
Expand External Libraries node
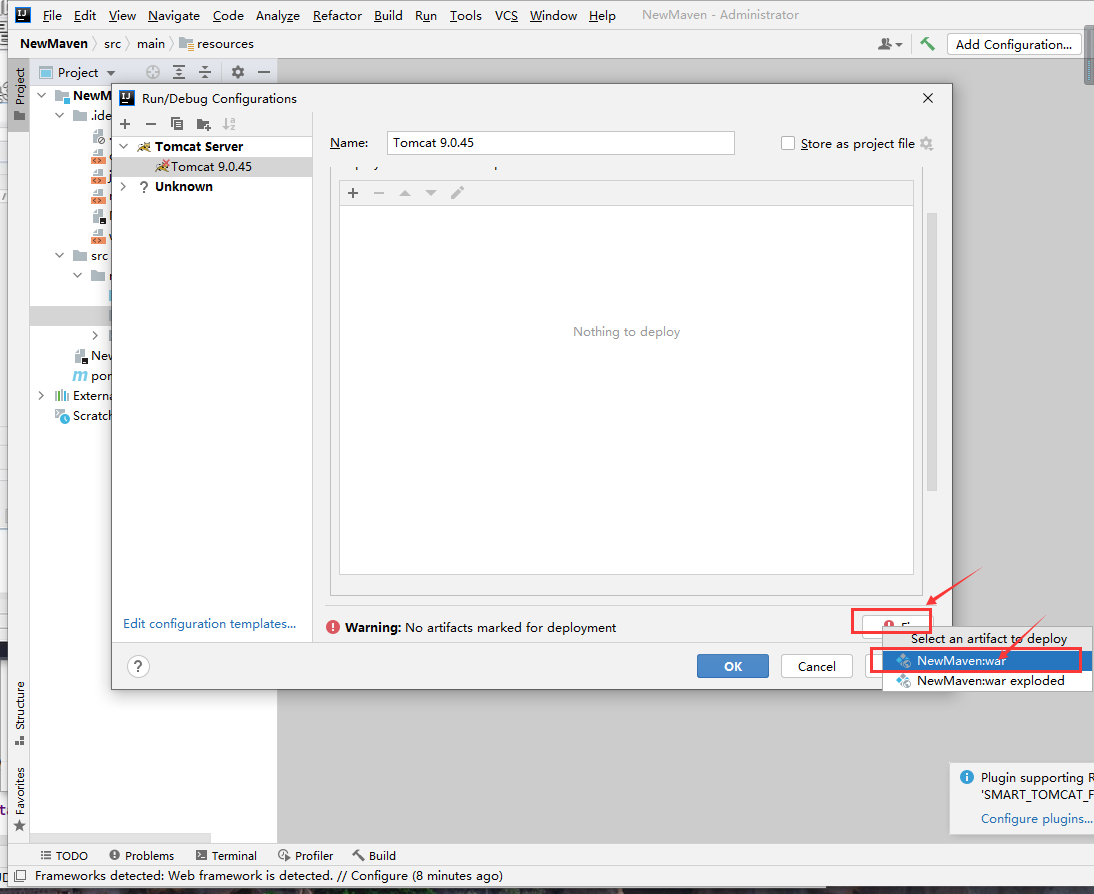pyautogui.click(x=42, y=396)
